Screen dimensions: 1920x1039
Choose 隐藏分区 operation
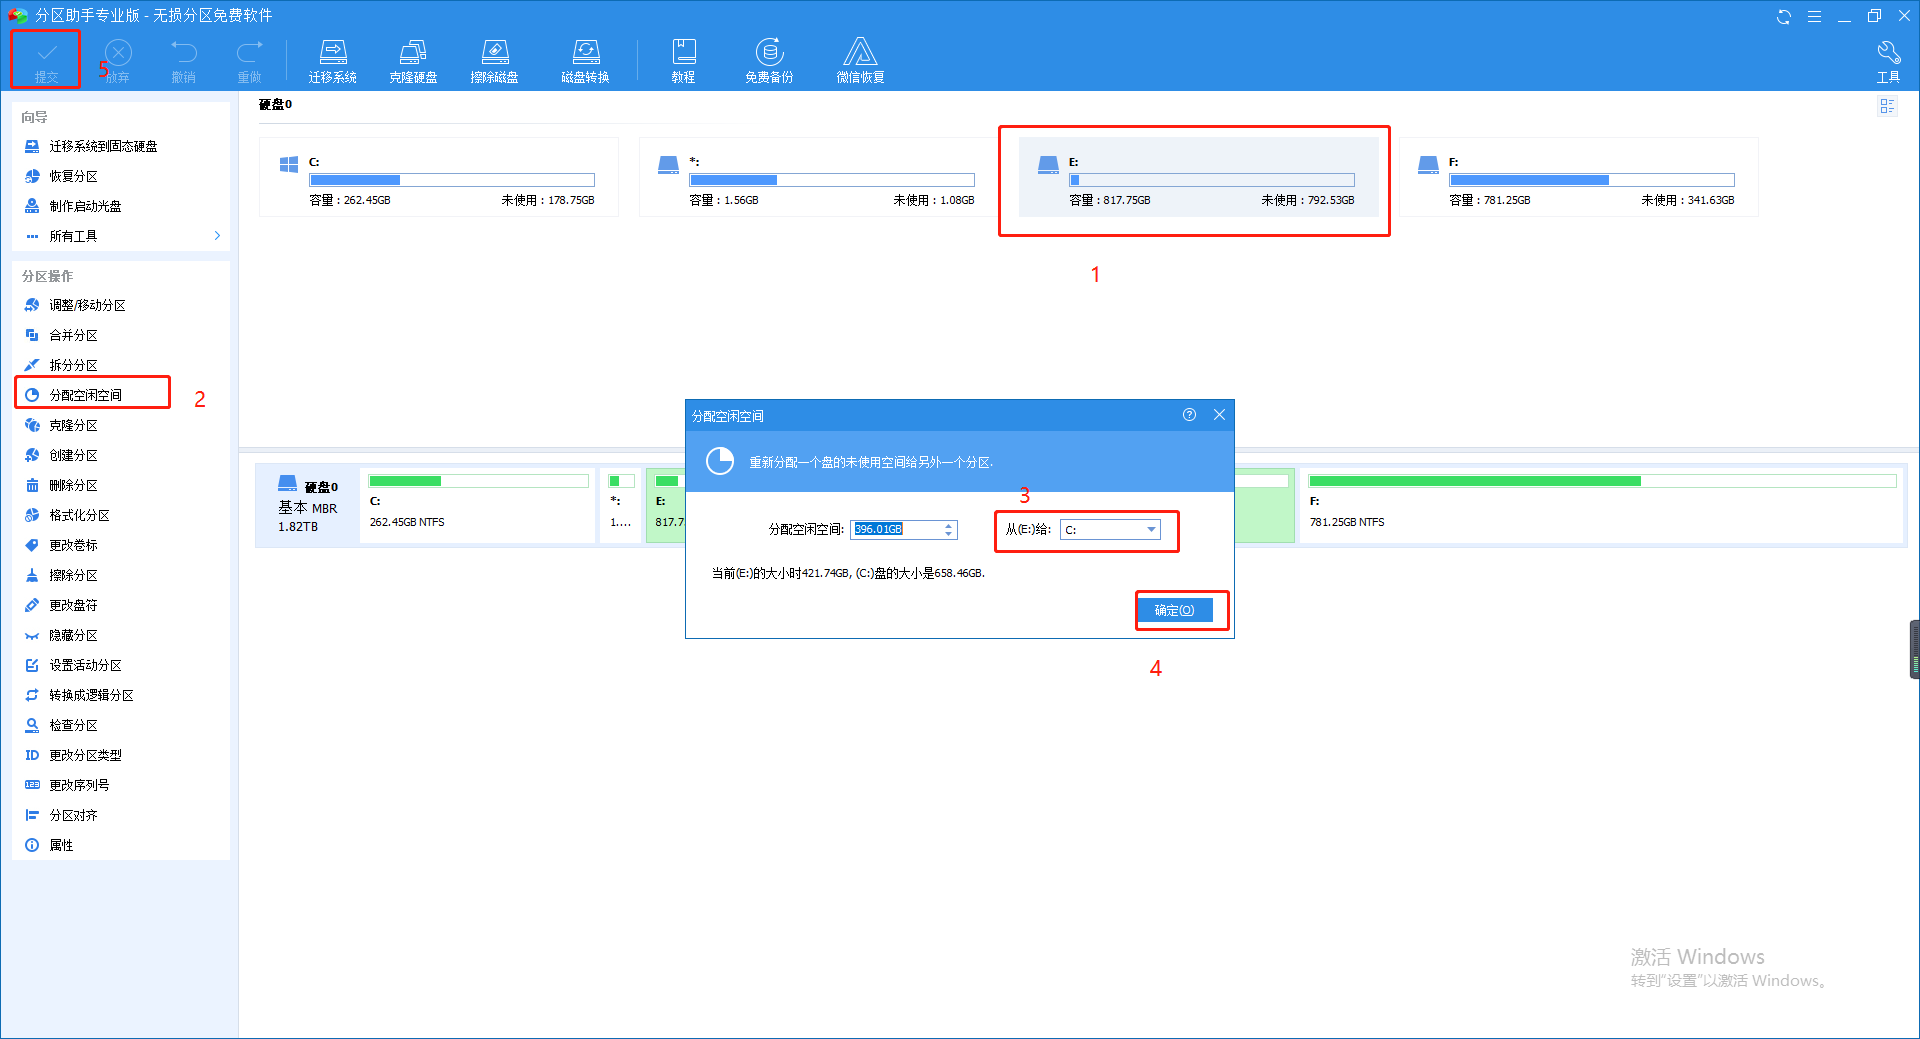point(73,635)
